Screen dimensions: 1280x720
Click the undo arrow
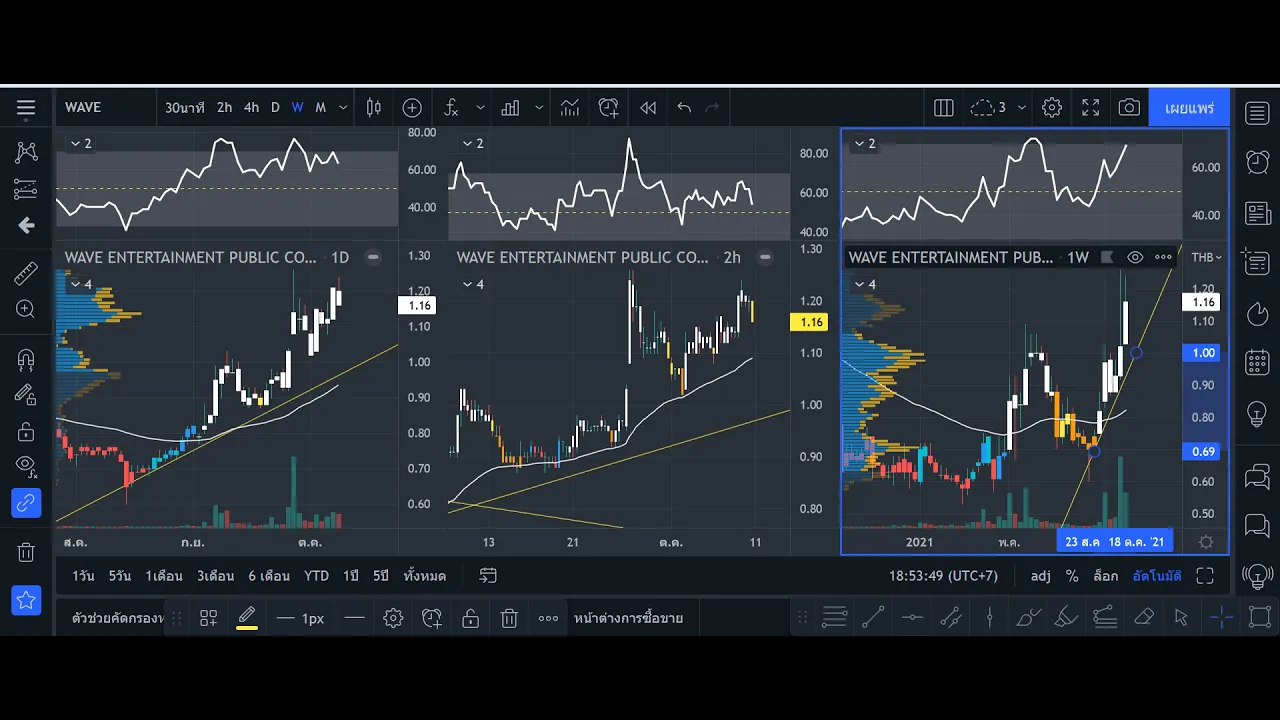tap(684, 108)
